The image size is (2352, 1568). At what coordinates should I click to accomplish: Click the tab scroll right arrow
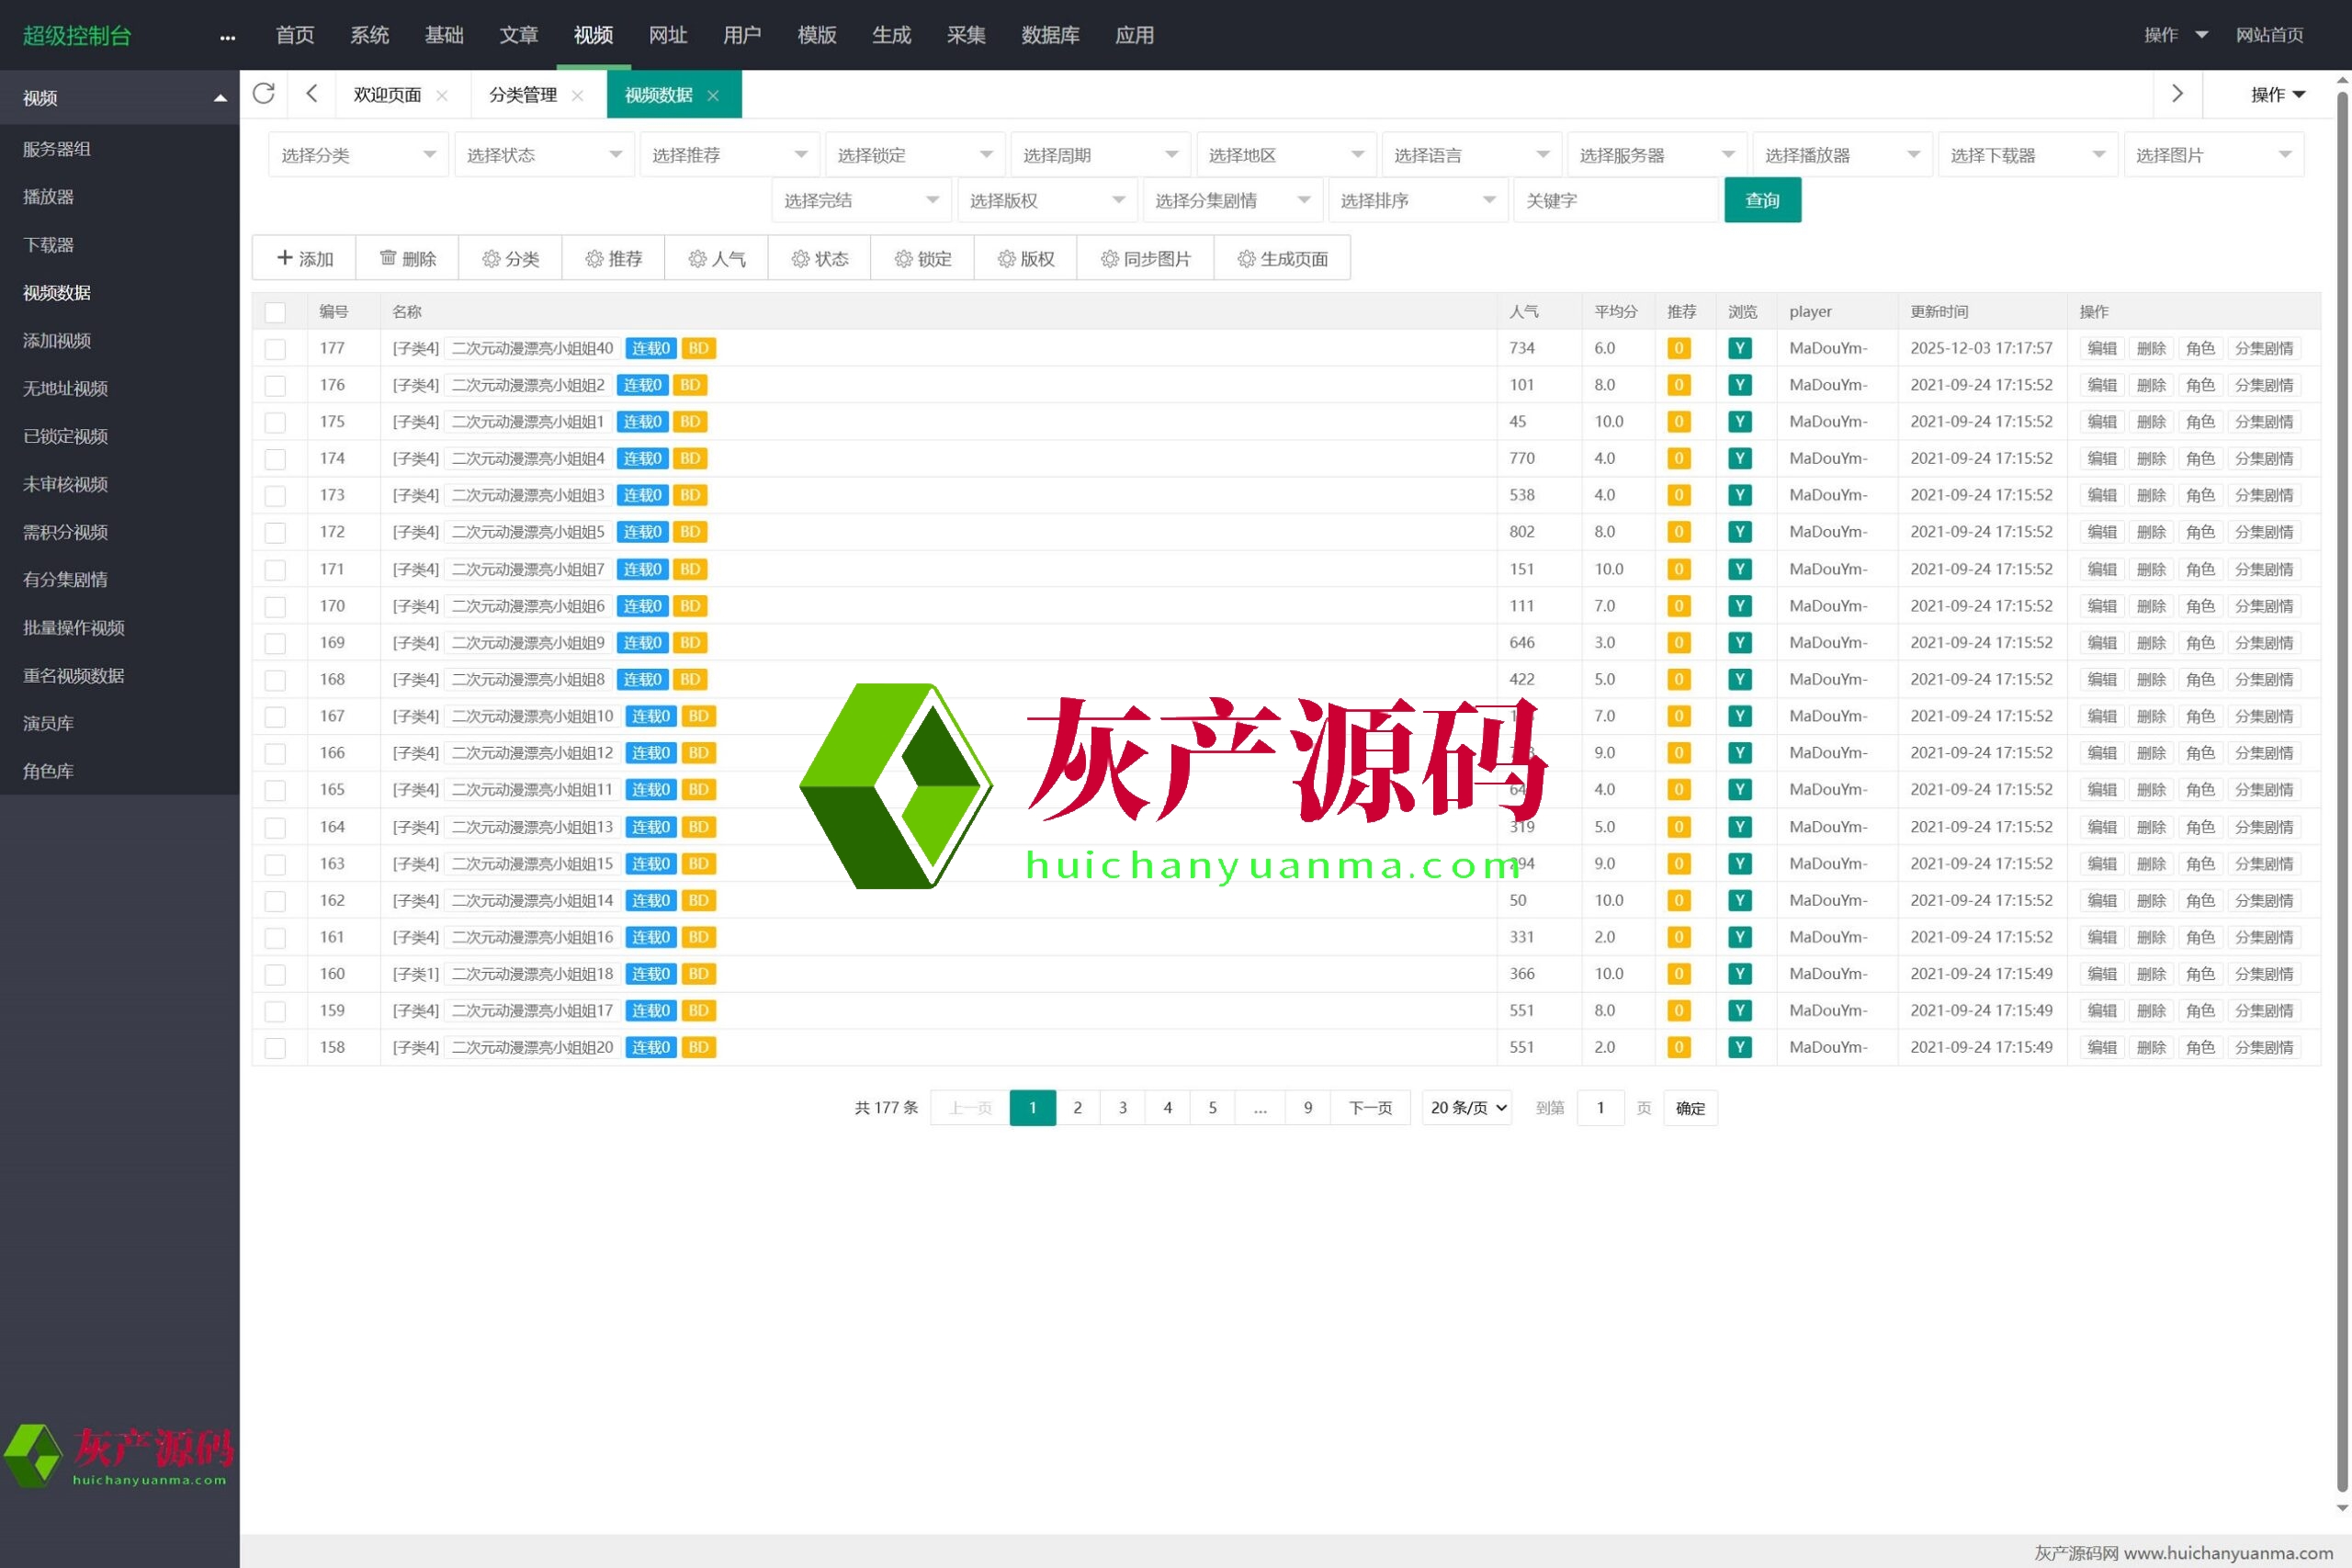click(2176, 94)
